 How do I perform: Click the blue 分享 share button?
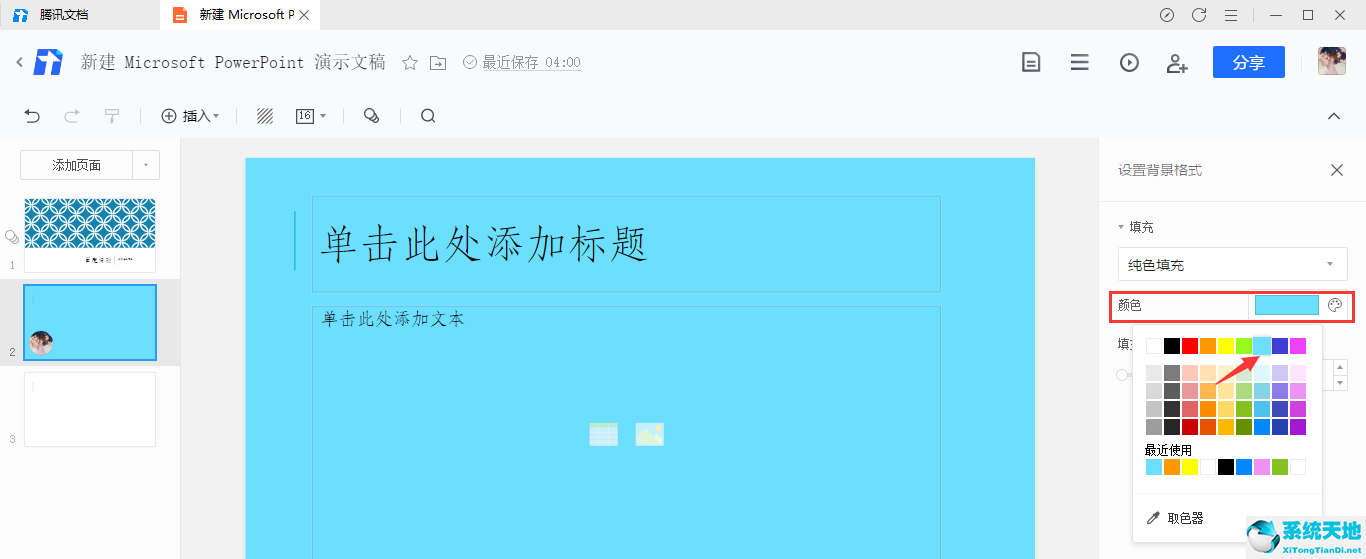point(1249,62)
